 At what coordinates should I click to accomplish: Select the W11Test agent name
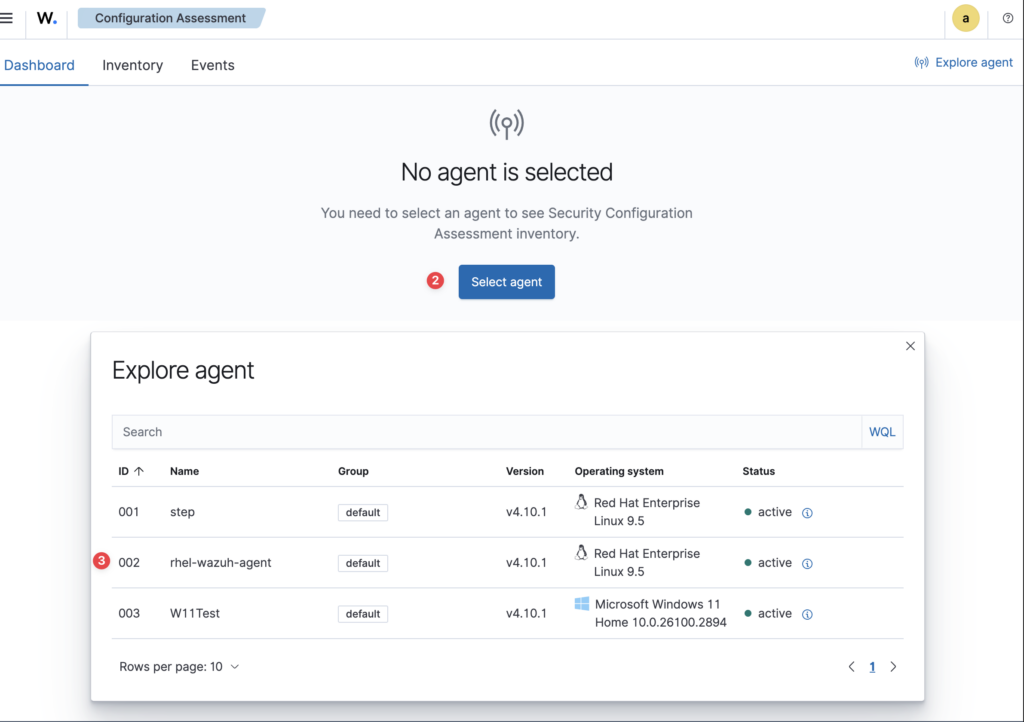click(x=195, y=614)
